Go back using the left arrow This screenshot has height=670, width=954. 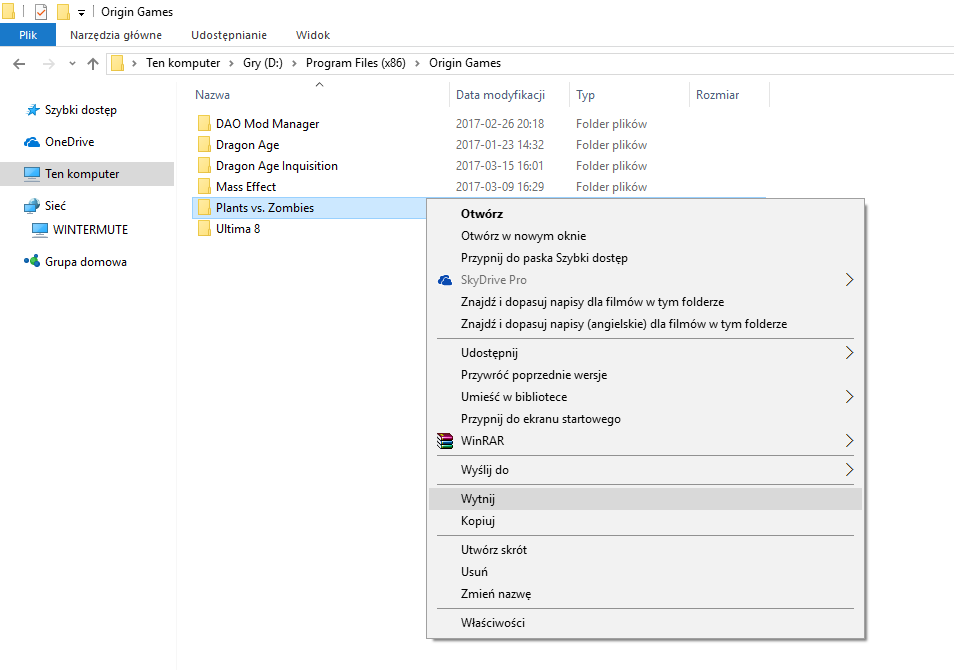[19, 63]
